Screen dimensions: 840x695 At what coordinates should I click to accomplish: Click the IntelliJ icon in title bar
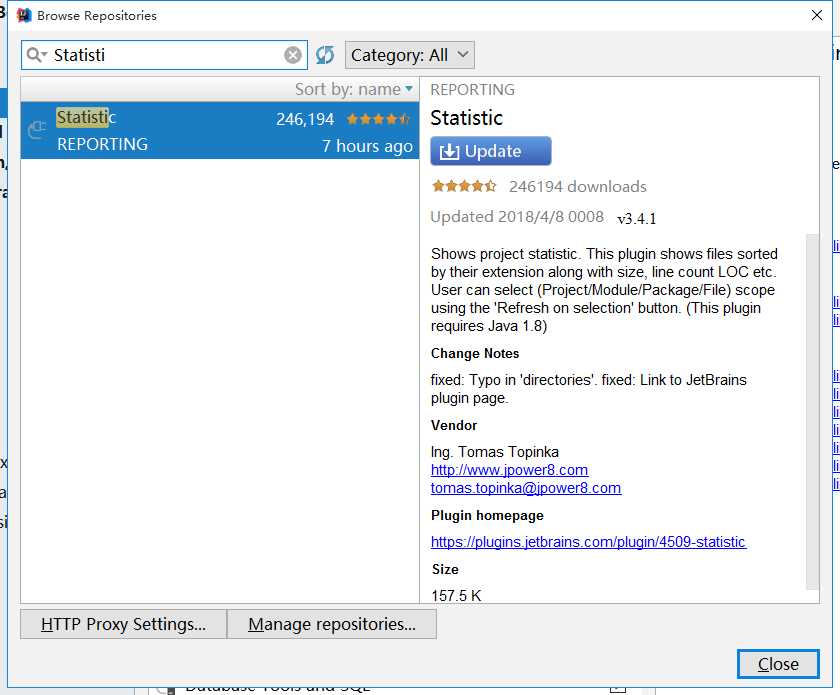point(24,15)
